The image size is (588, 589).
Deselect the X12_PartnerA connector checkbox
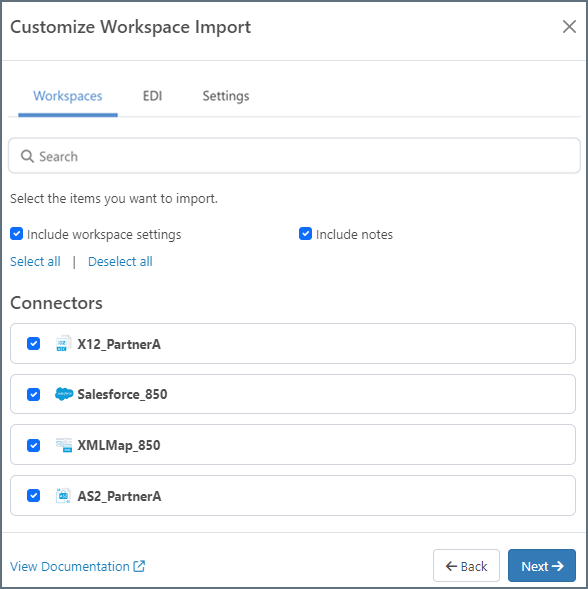pos(33,343)
